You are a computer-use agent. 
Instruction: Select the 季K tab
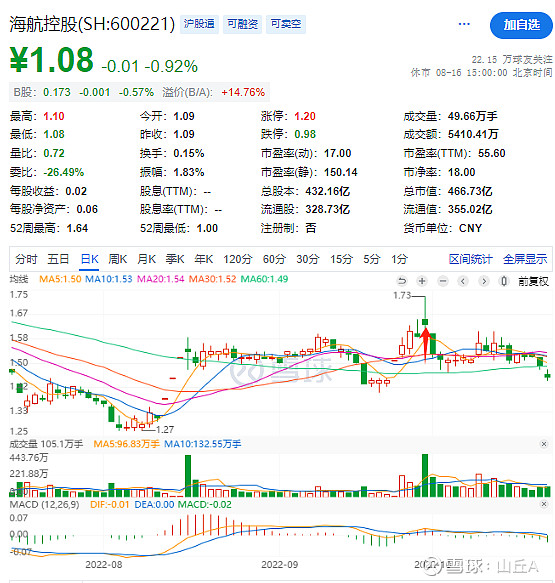click(175, 259)
